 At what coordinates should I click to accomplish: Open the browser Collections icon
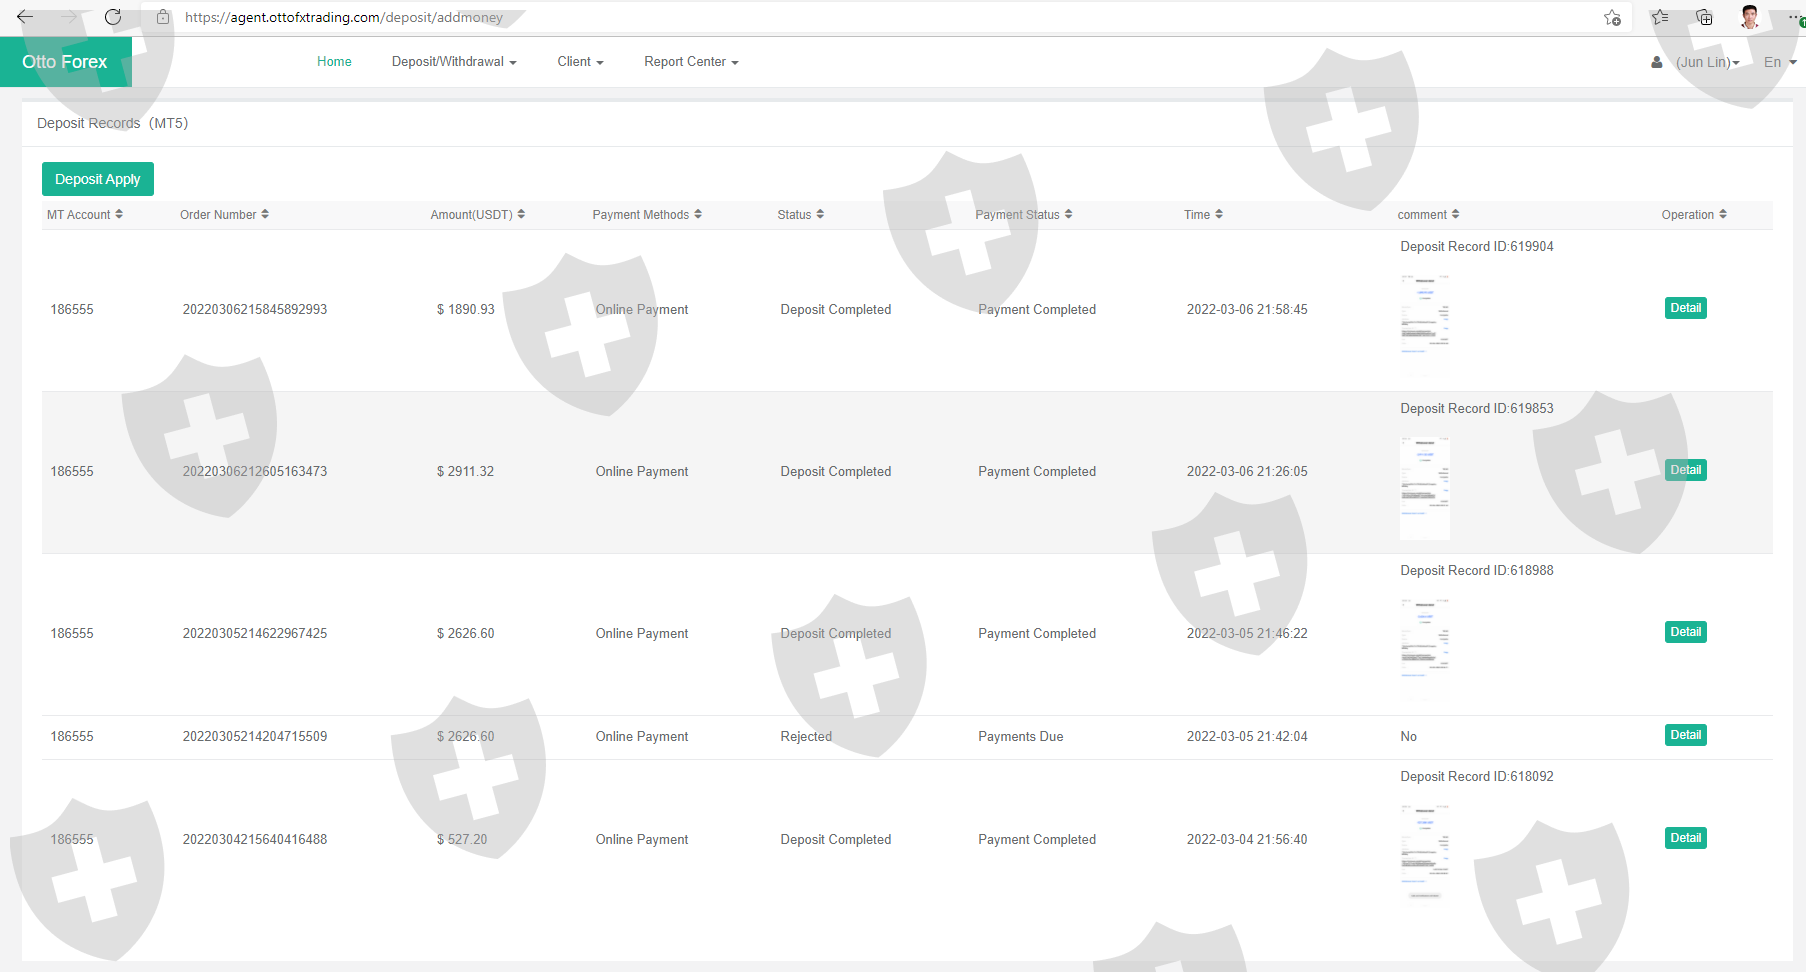pyautogui.click(x=1704, y=17)
